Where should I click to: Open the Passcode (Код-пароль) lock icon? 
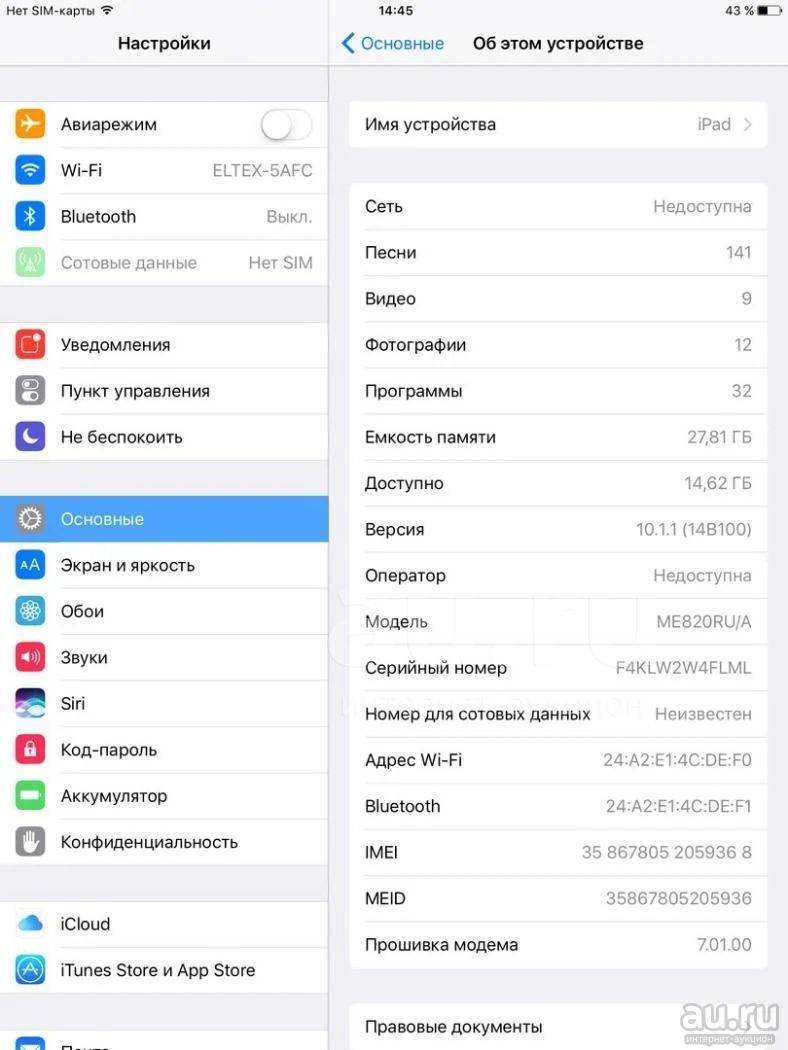[30, 749]
